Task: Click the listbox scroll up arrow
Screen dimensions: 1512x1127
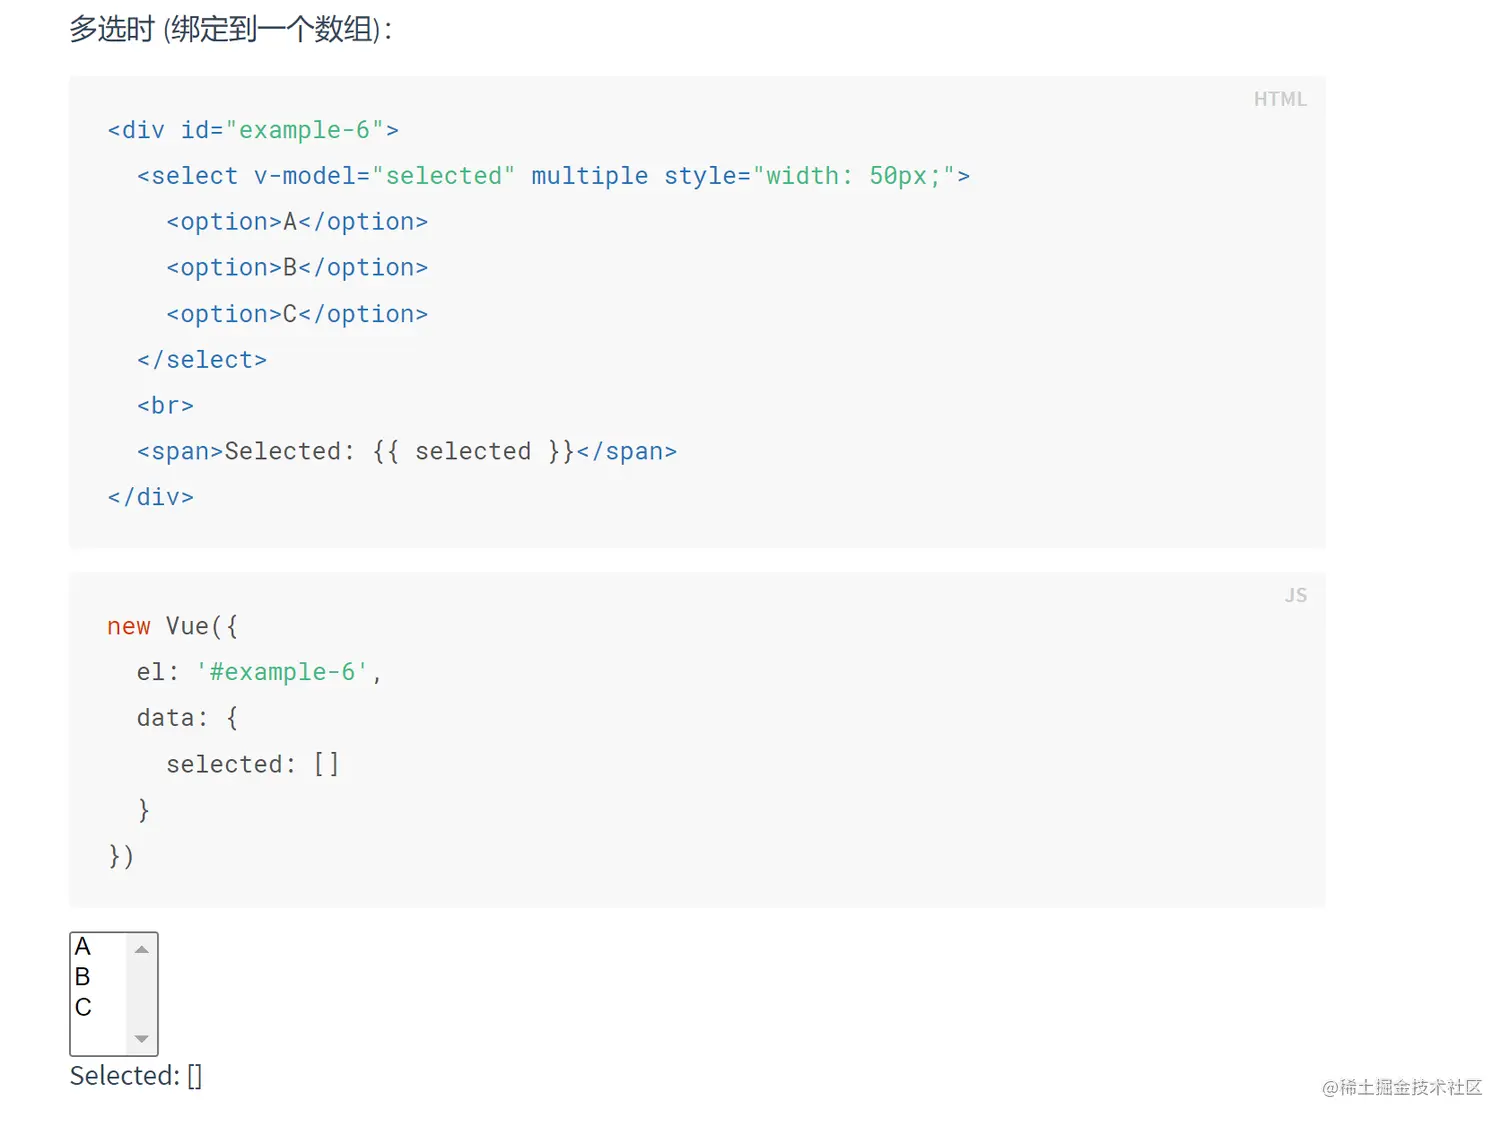Action: point(142,949)
